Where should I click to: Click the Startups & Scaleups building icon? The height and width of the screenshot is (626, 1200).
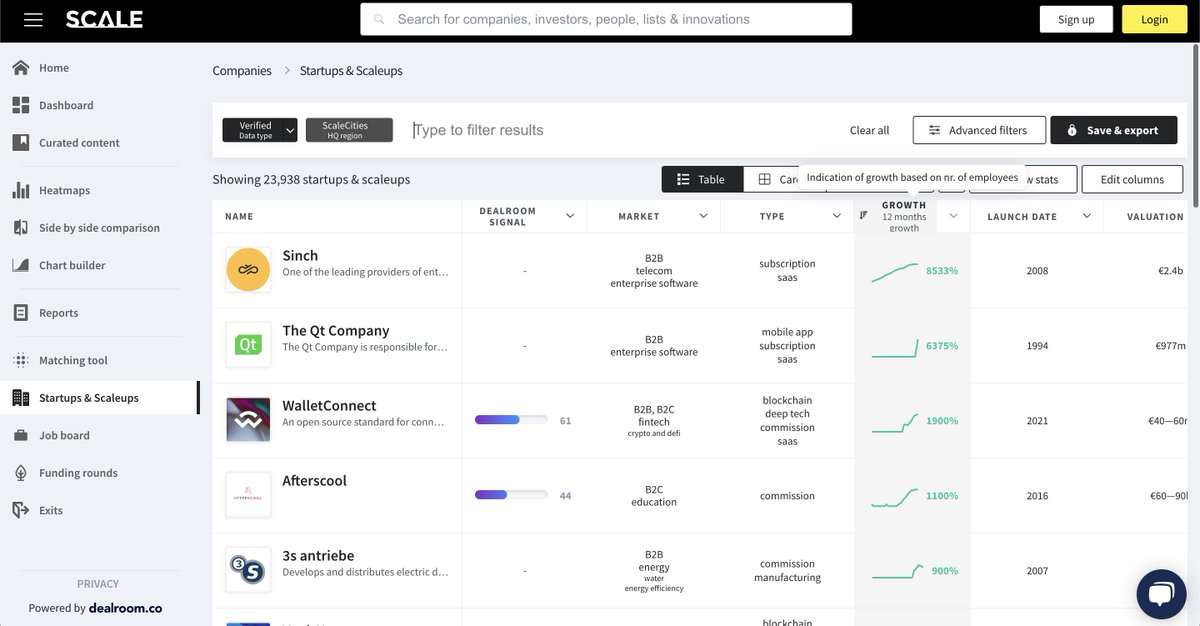20,398
